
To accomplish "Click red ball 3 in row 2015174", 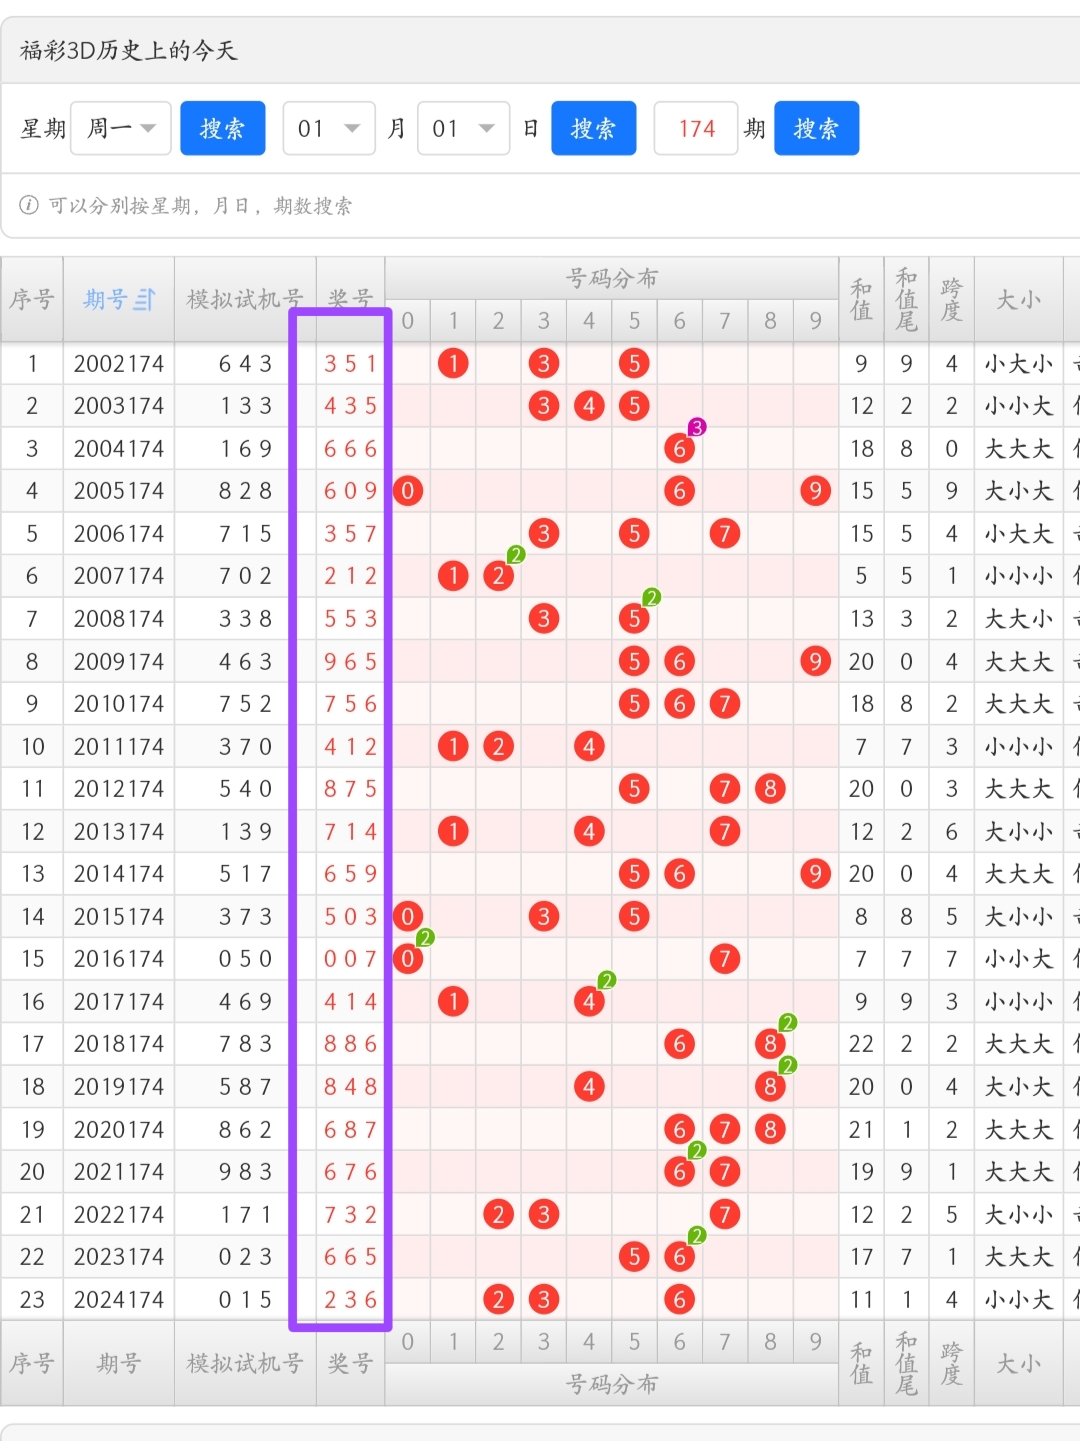I will pos(544,917).
